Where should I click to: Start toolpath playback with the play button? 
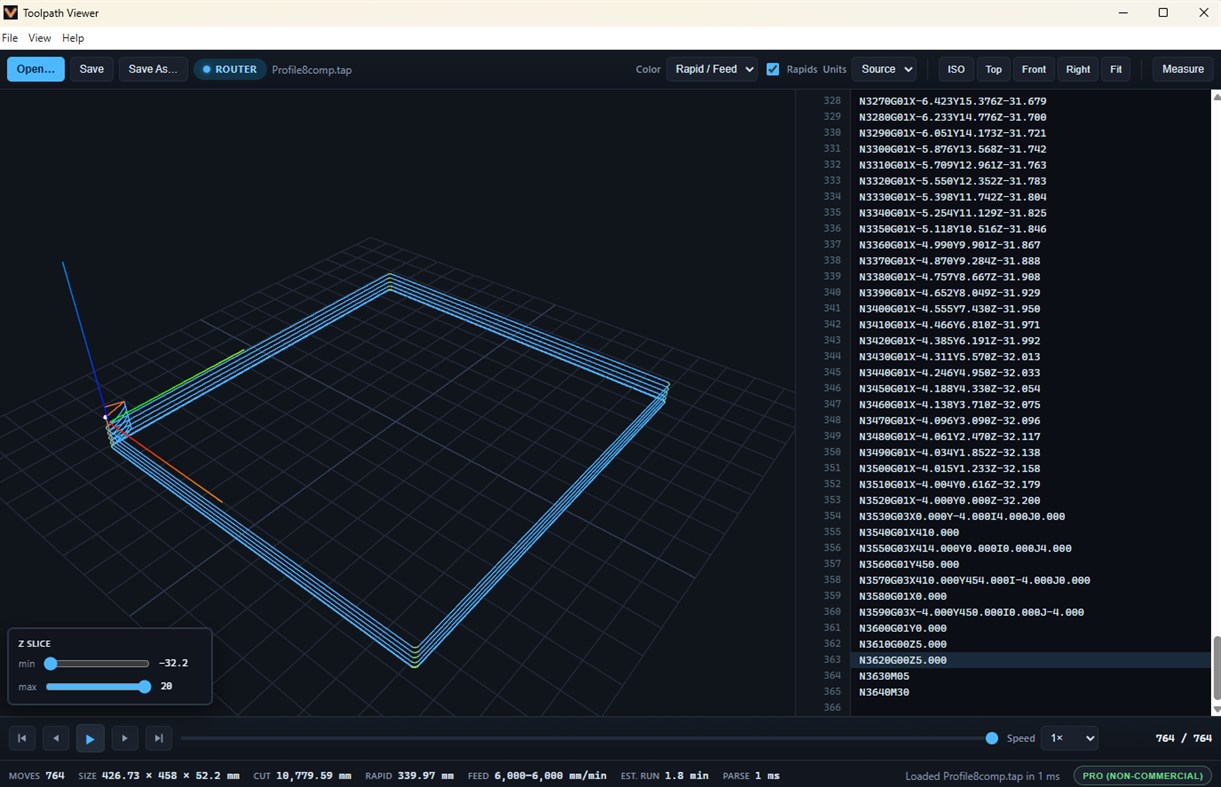click(x=90, y=739)
